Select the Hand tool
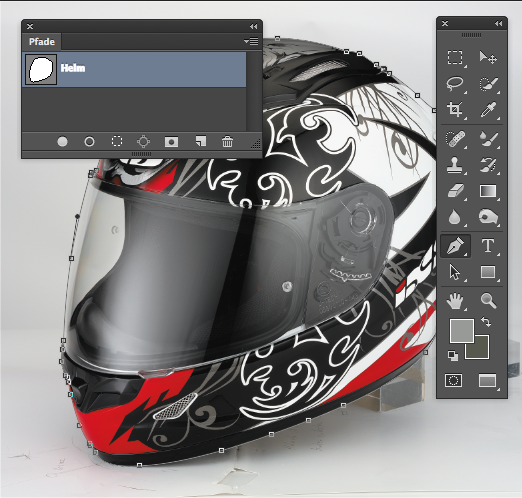This screenshot has height=498, width=522. coord(455,300)
